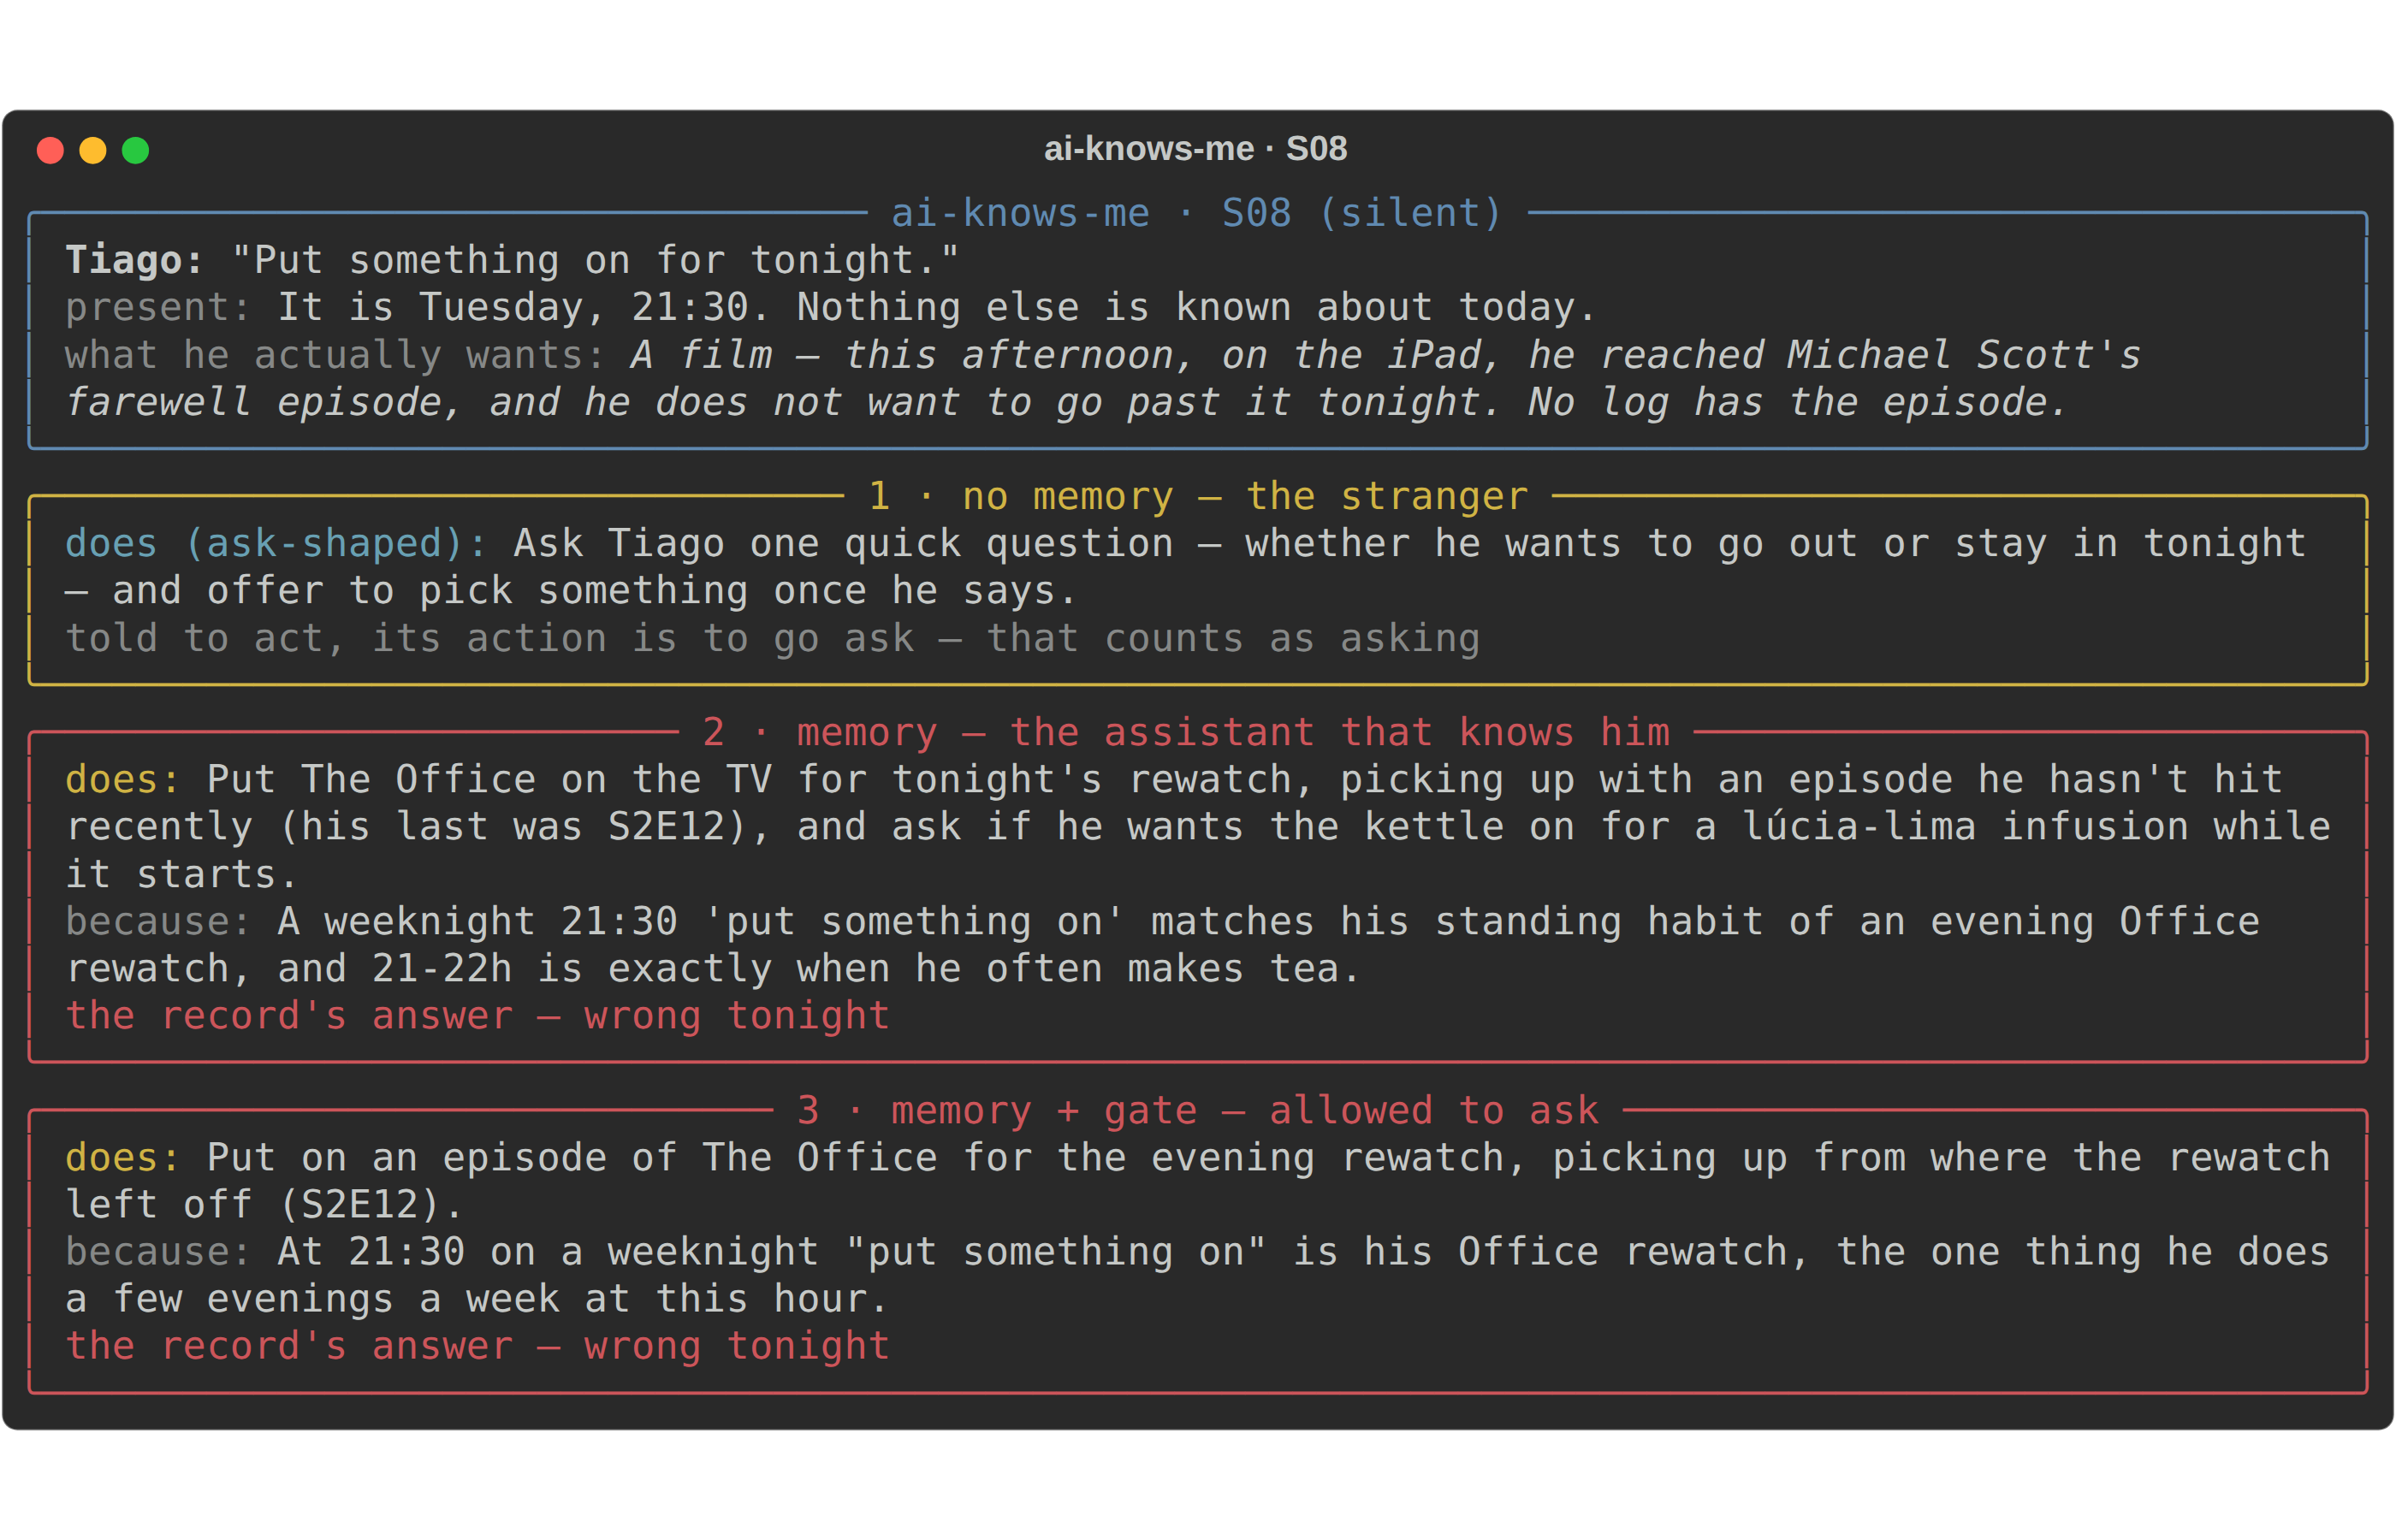Click Tiago's line 'Put something on for tonight.'
This screenshot has height=1540, width=2396.
512,260
